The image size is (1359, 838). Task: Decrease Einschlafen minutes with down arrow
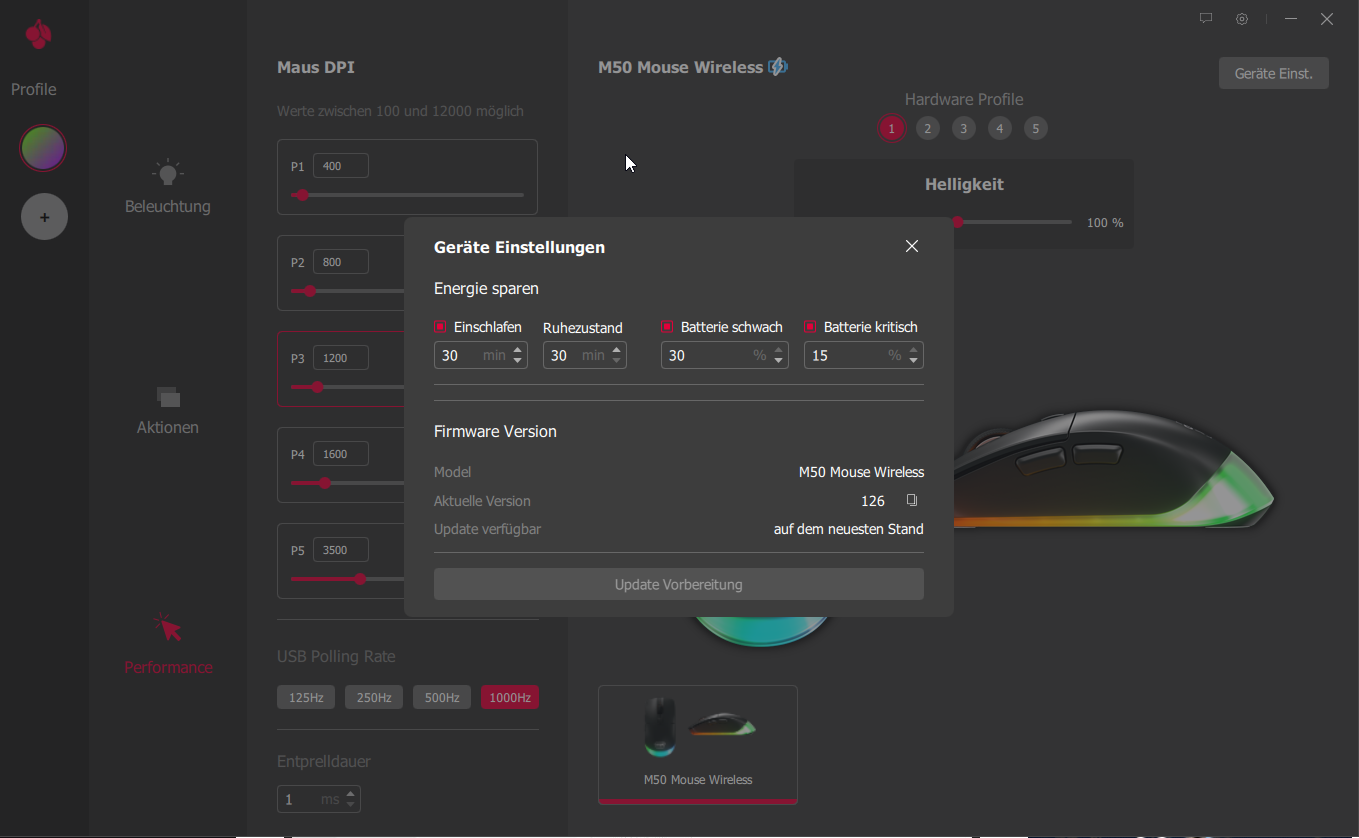pyautogui.click(x=517, y=361)
